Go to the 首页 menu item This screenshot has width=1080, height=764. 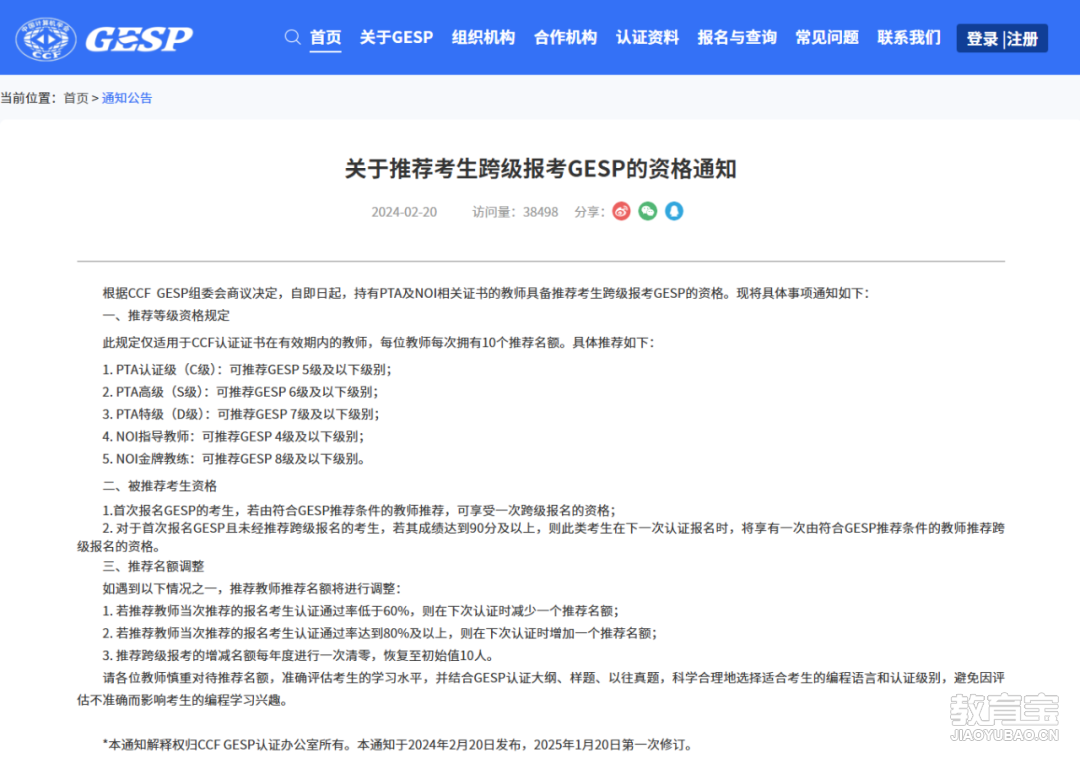click(326, 37)
